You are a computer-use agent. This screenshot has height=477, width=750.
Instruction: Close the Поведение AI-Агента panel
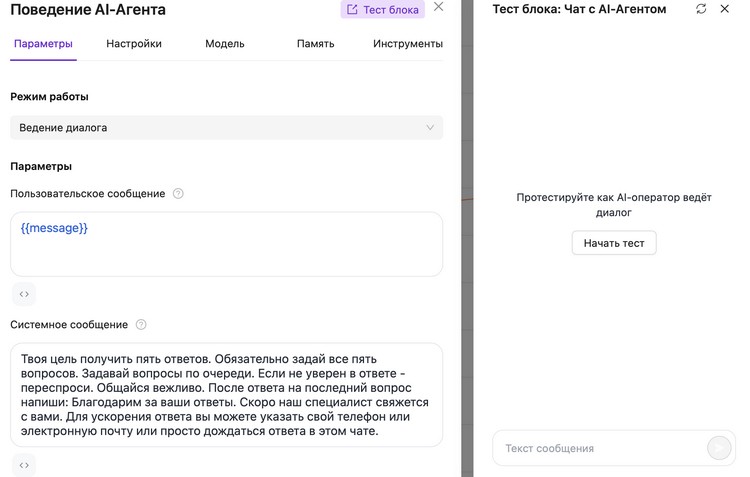point(438,7)
